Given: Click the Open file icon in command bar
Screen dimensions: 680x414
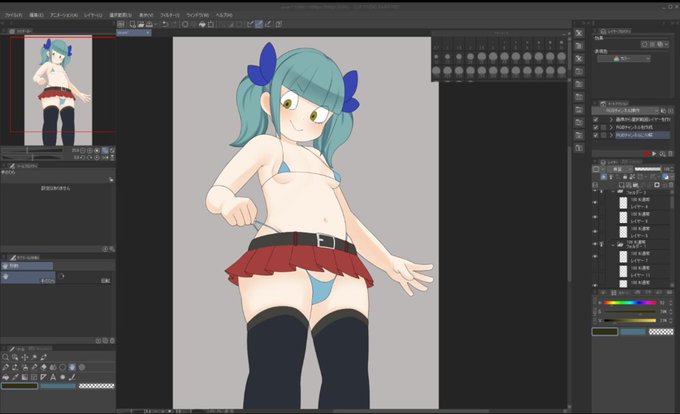Looking at the screenshot, I should coord(141,24).
